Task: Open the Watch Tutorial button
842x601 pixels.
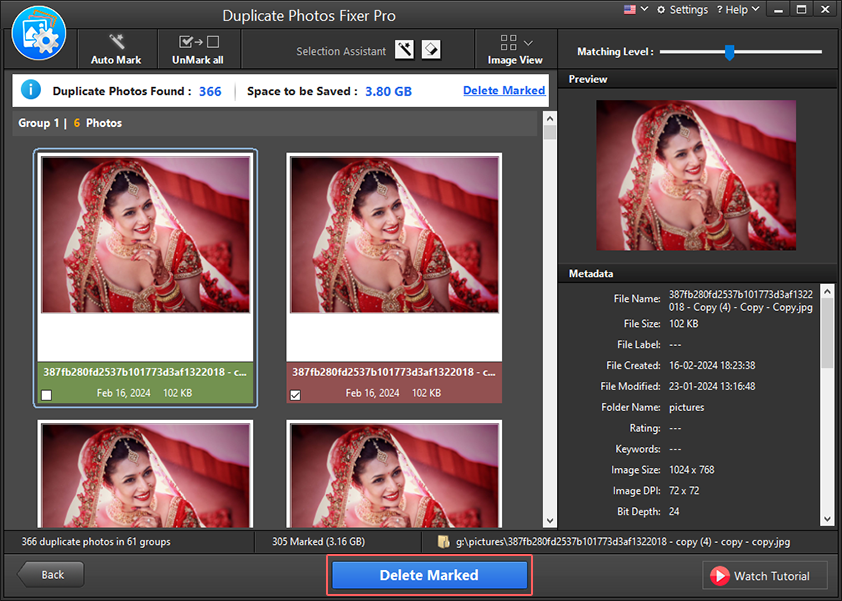Action: point(765,576)
